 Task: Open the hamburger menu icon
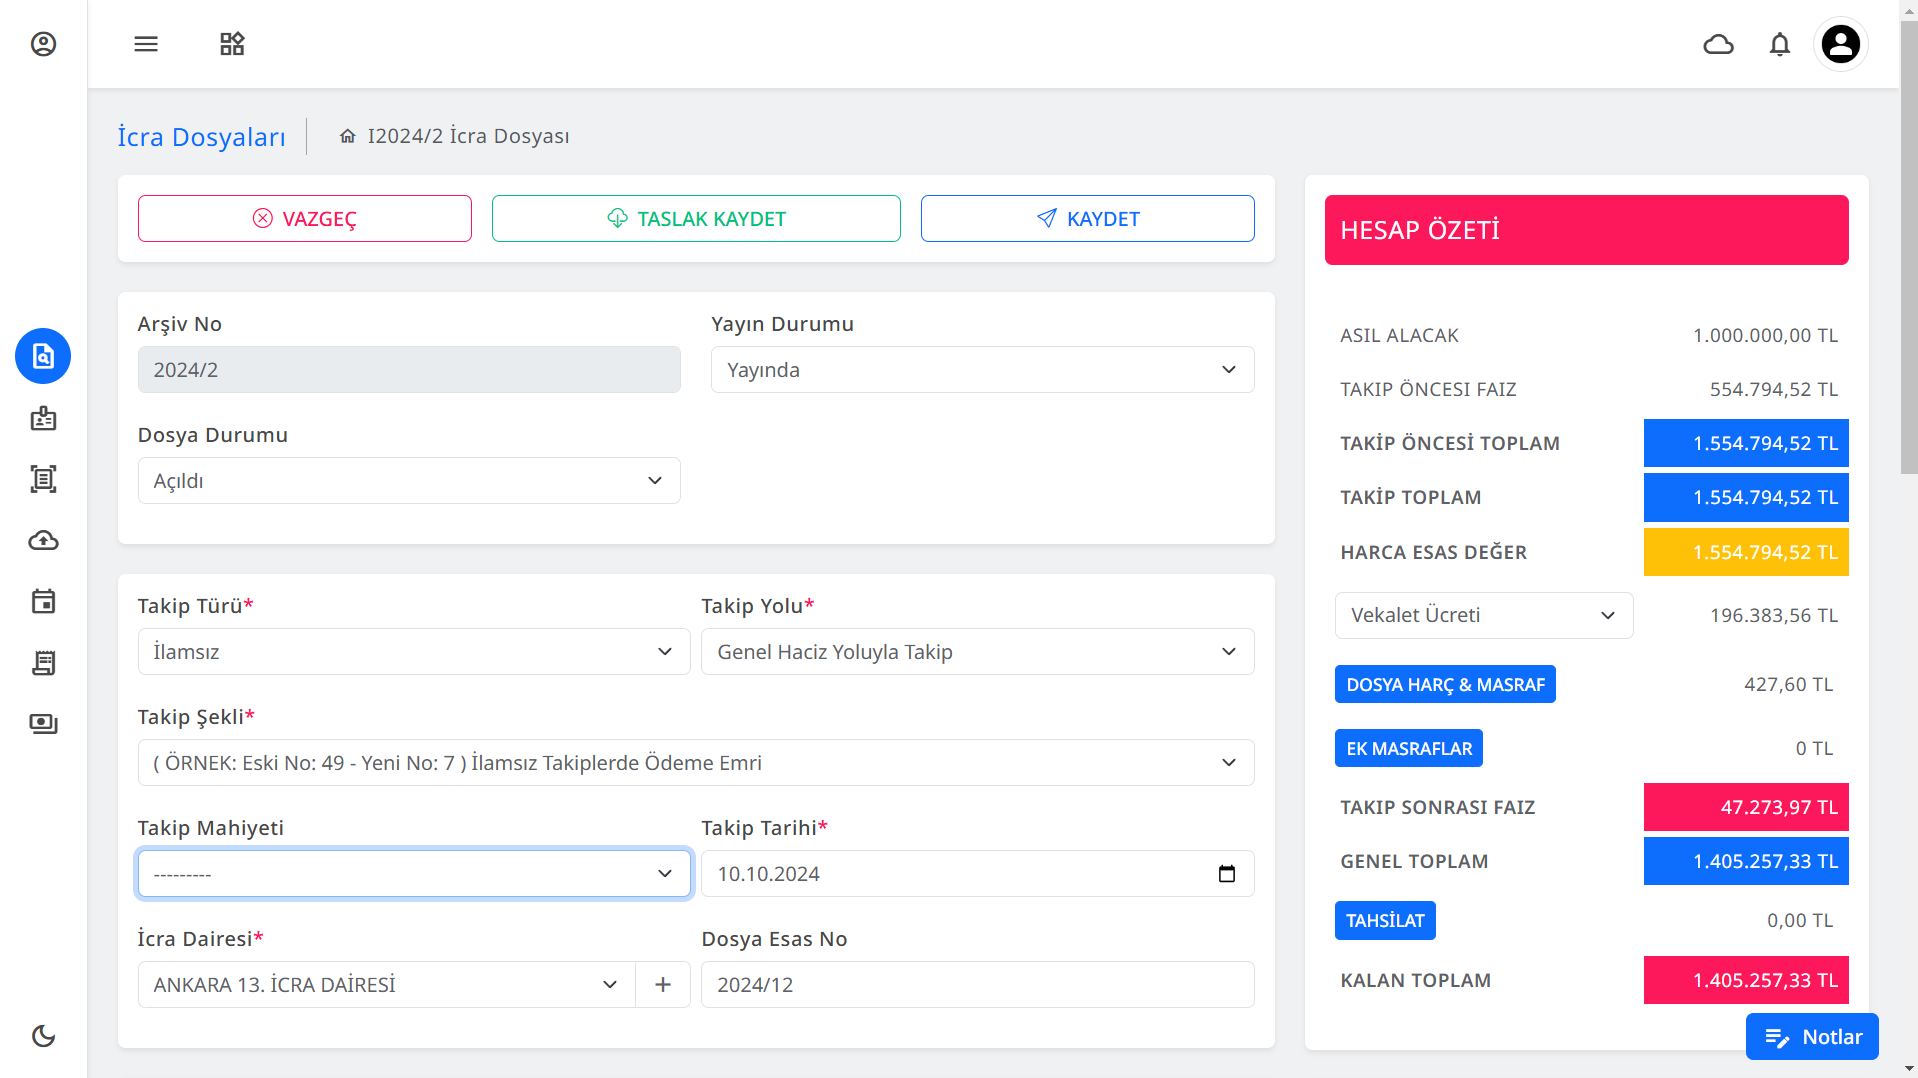pos(146,44)
